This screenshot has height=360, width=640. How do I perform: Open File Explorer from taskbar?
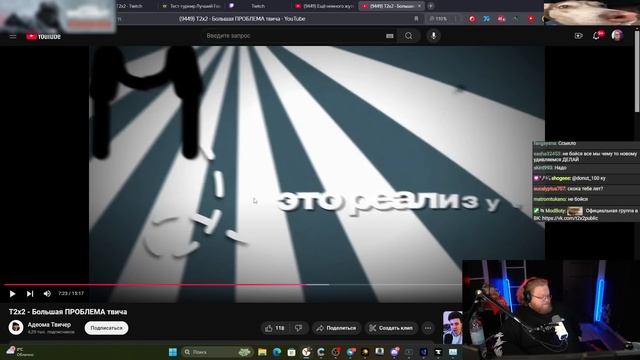point(262,352)
